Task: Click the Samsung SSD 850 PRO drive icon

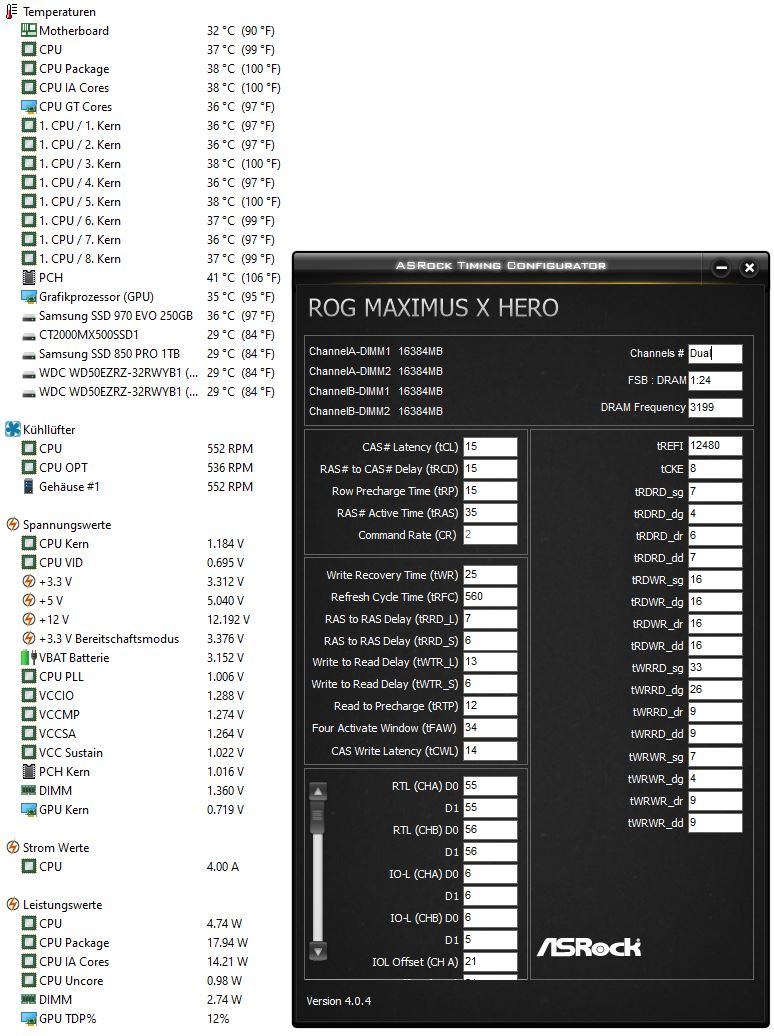Action: (x=28, y=355)
